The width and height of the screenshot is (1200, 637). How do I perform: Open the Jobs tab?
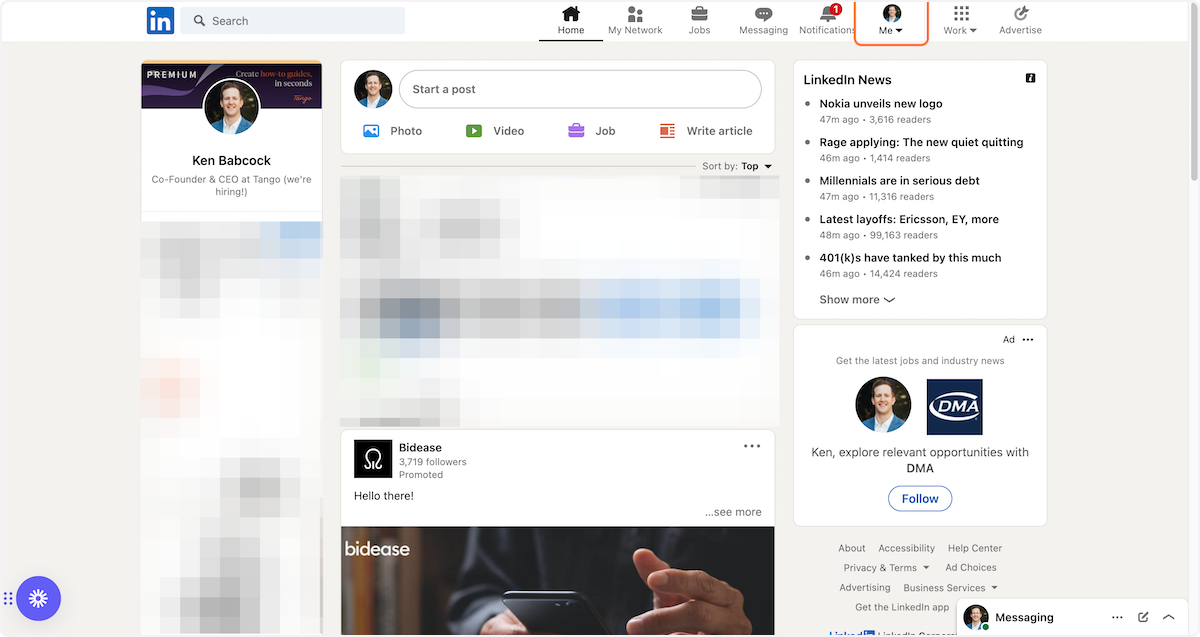click(699, 21)
